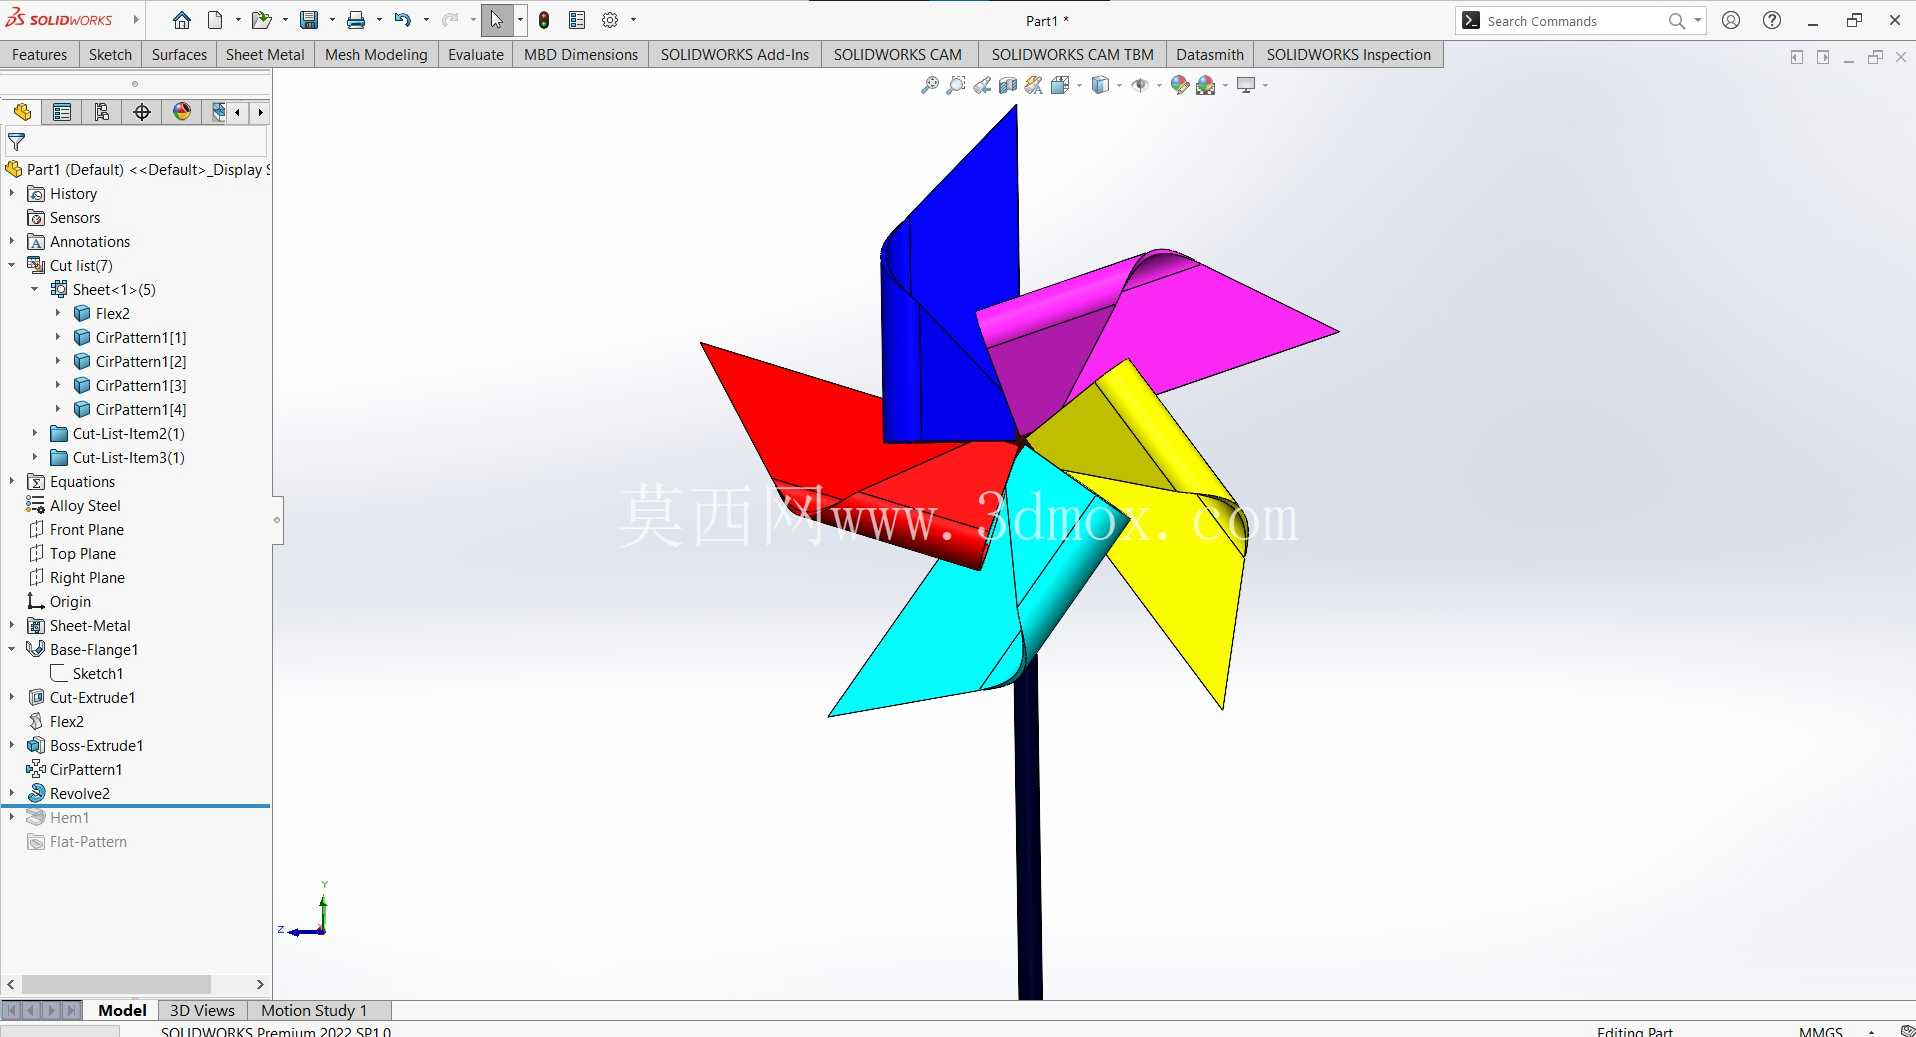
Task: Open the Sheet Metal tab
Action: (265, 55)
